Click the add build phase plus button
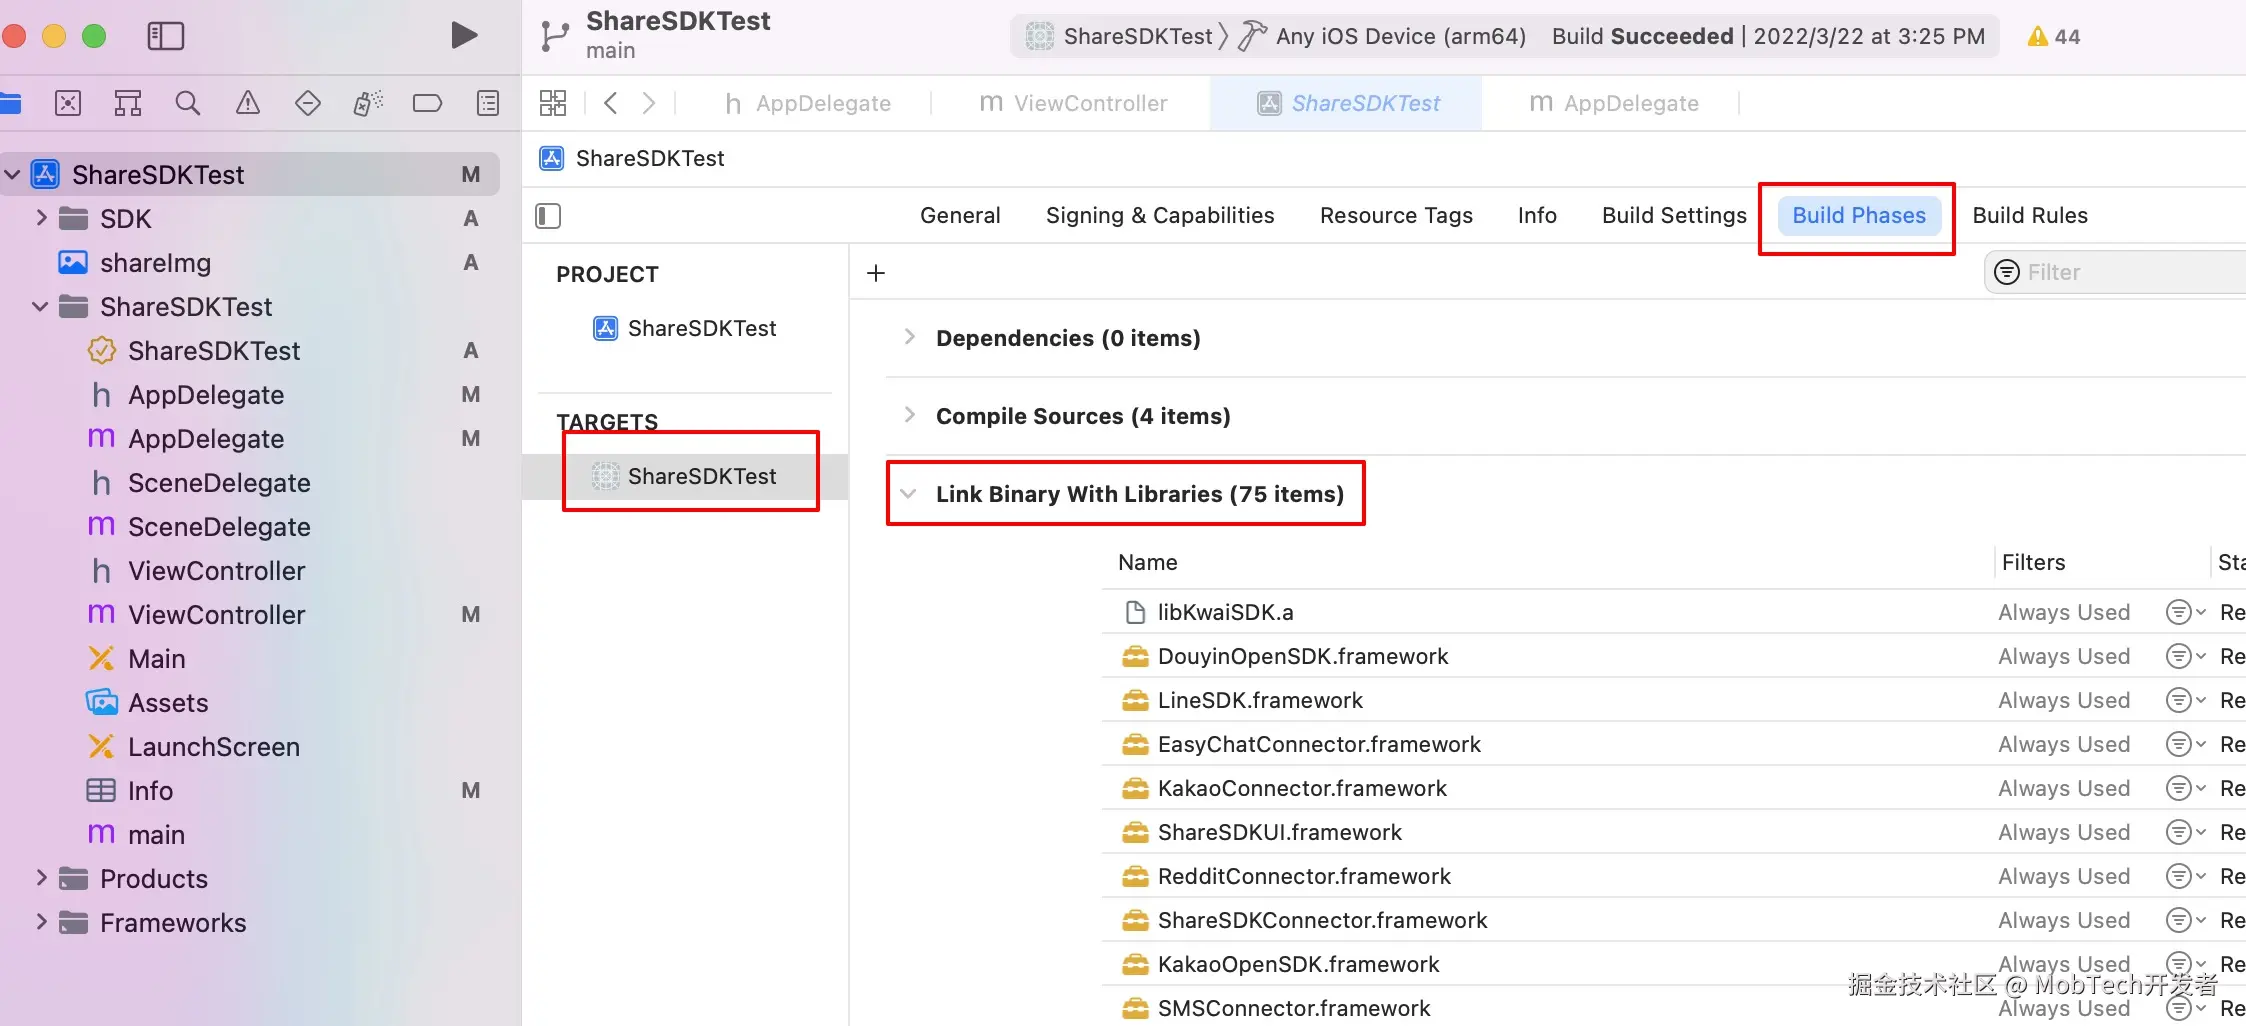 click(876, 273)
